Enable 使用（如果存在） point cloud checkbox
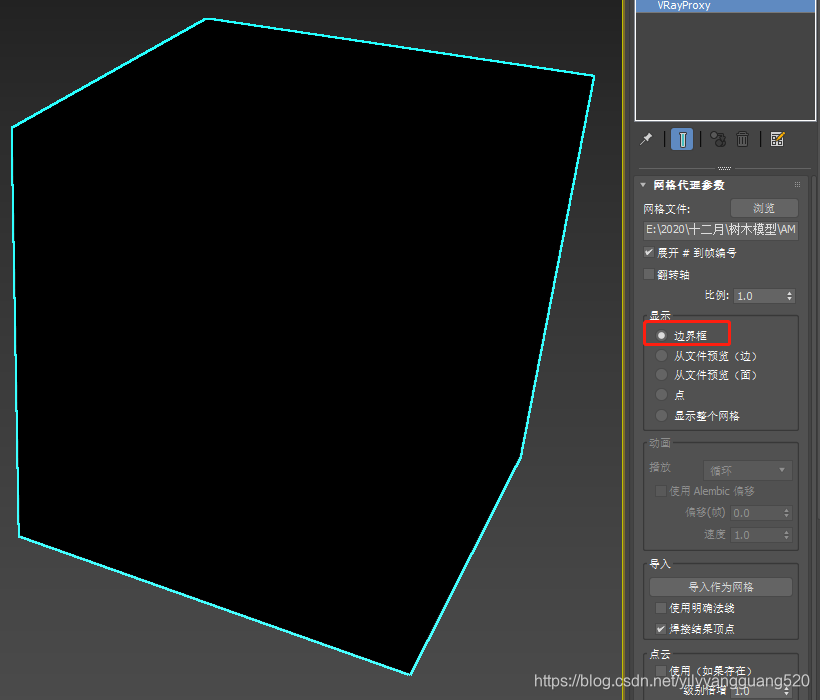The width and height of the screenshot is (820, 700). (x=660, y=670)
